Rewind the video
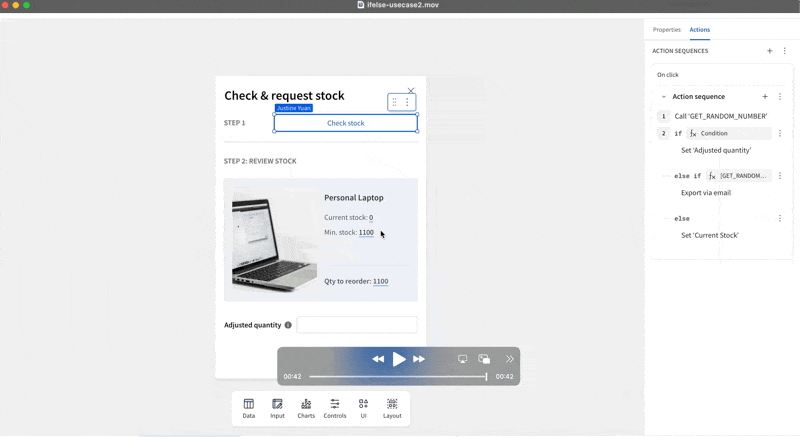The image size is (800, 437). tap(378, 359)
